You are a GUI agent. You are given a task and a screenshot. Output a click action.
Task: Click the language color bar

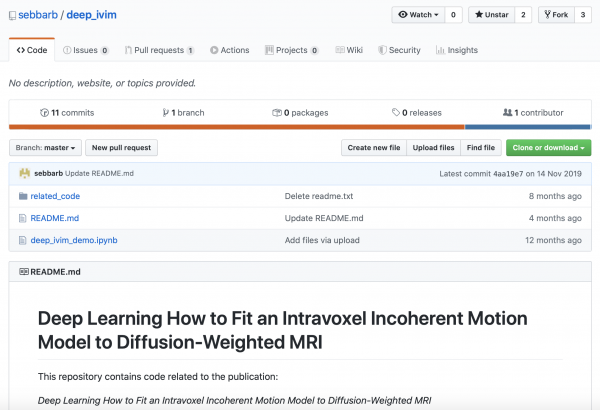click(x=300, y=127)
